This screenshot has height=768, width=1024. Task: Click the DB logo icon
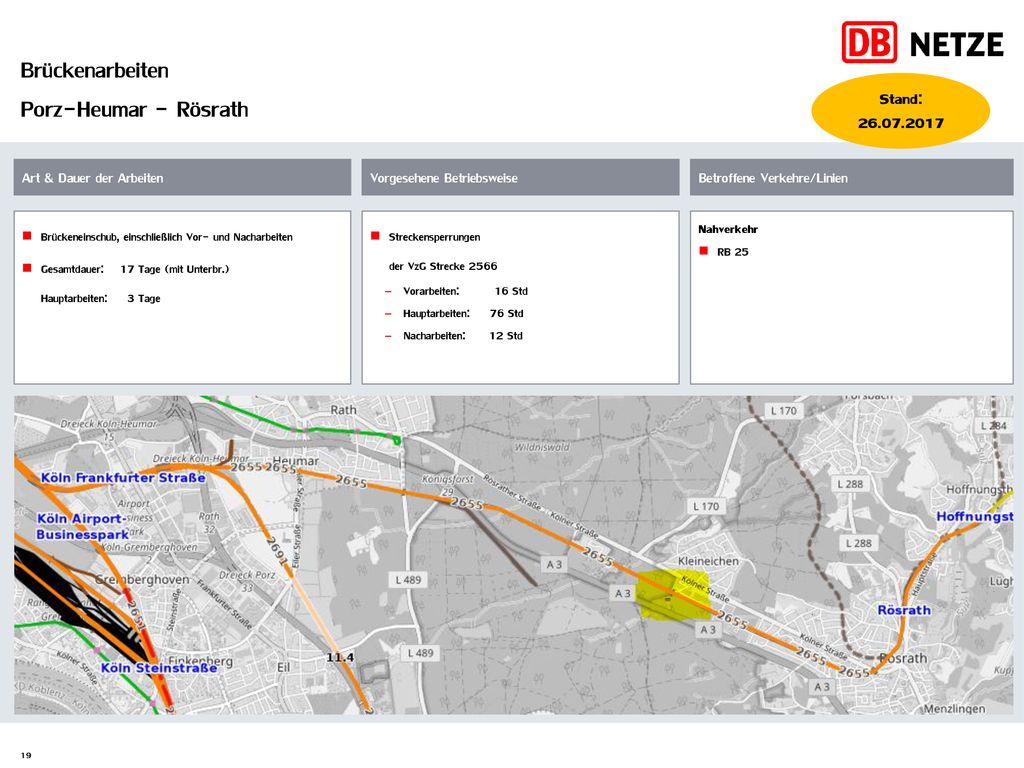869,42
